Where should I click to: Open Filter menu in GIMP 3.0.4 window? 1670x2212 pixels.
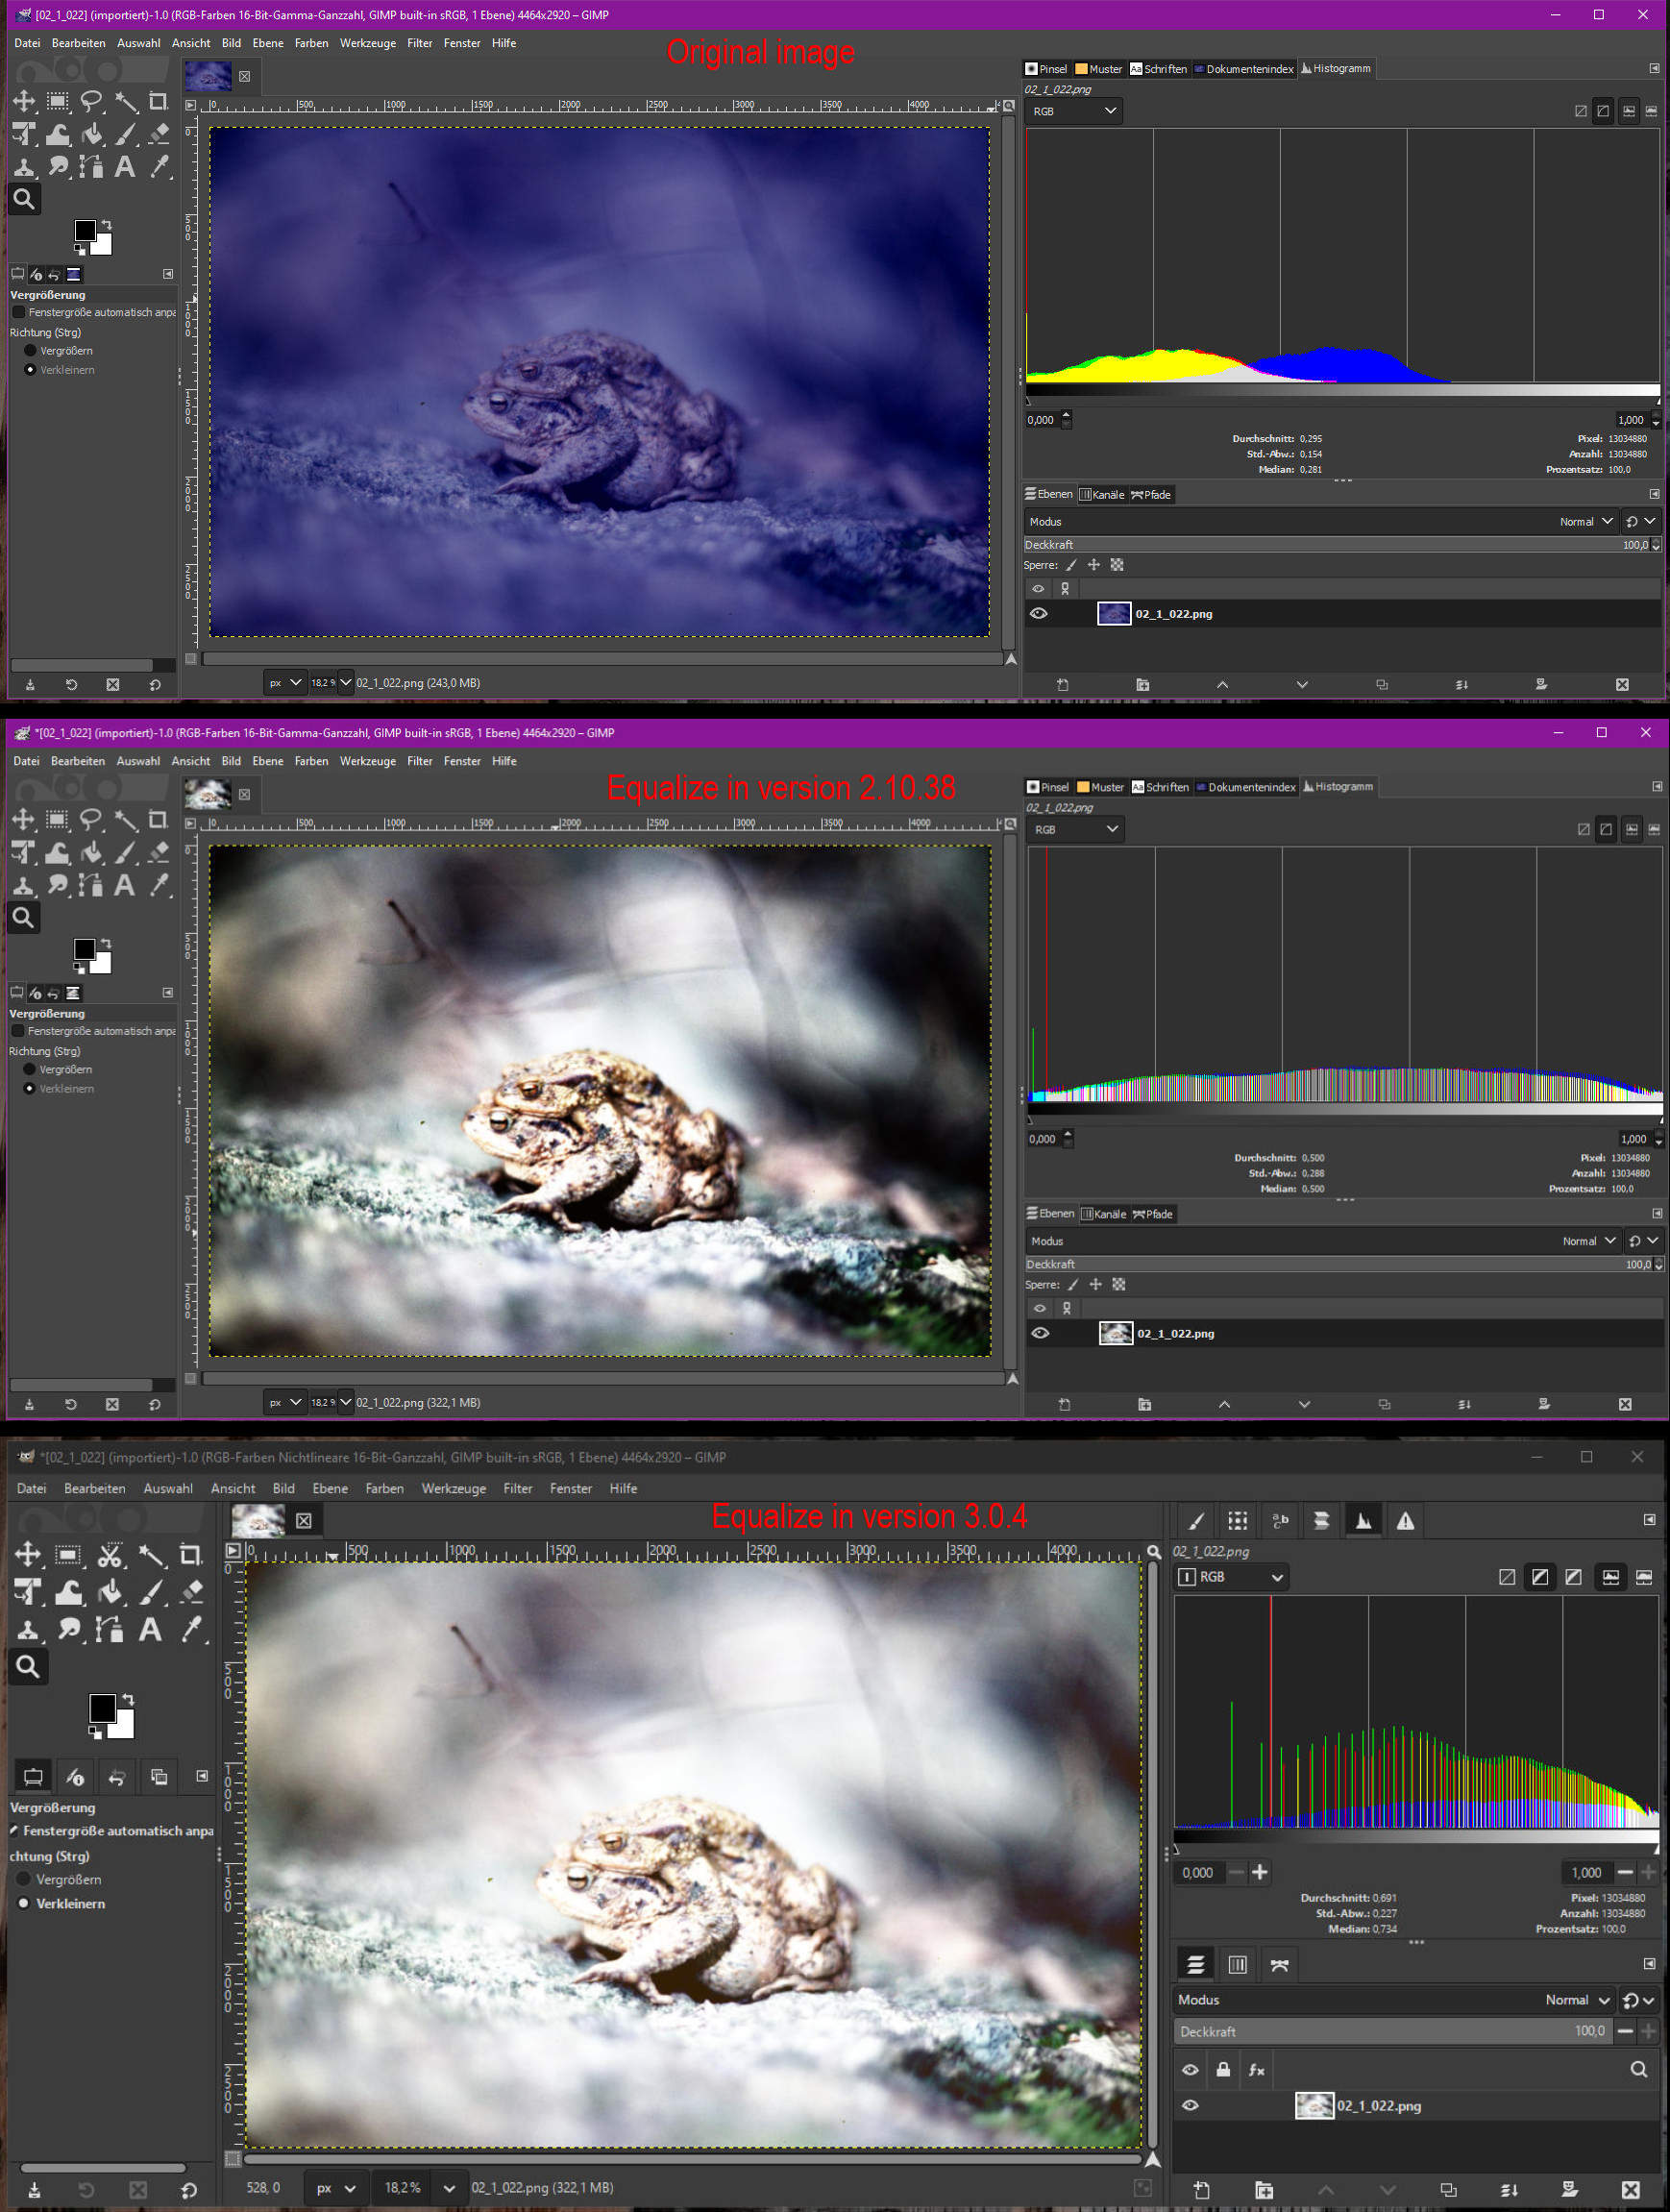click(x=517, y=1488)
